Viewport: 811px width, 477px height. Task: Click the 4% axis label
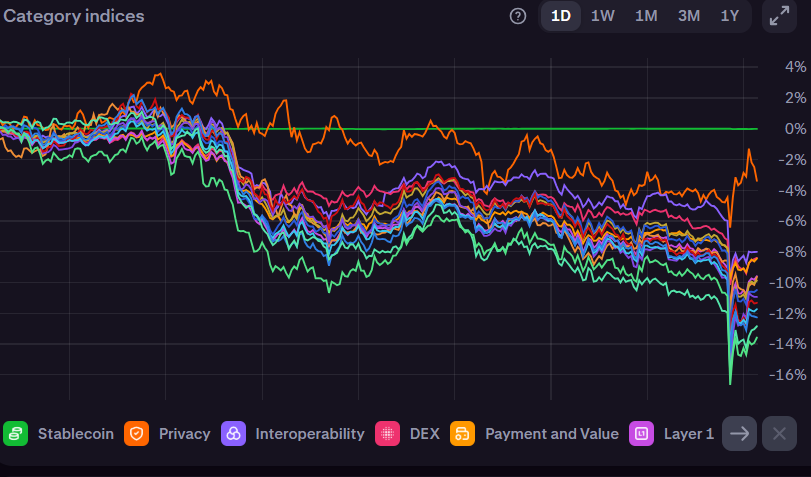coord(795,67)
